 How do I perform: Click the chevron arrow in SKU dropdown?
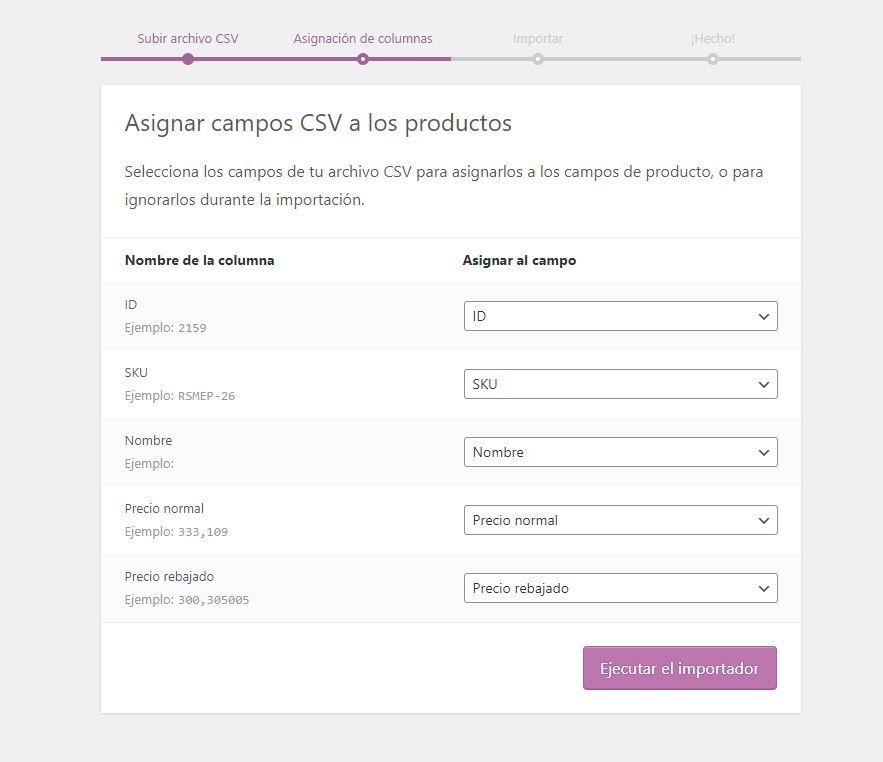click(x=764, y=385)
